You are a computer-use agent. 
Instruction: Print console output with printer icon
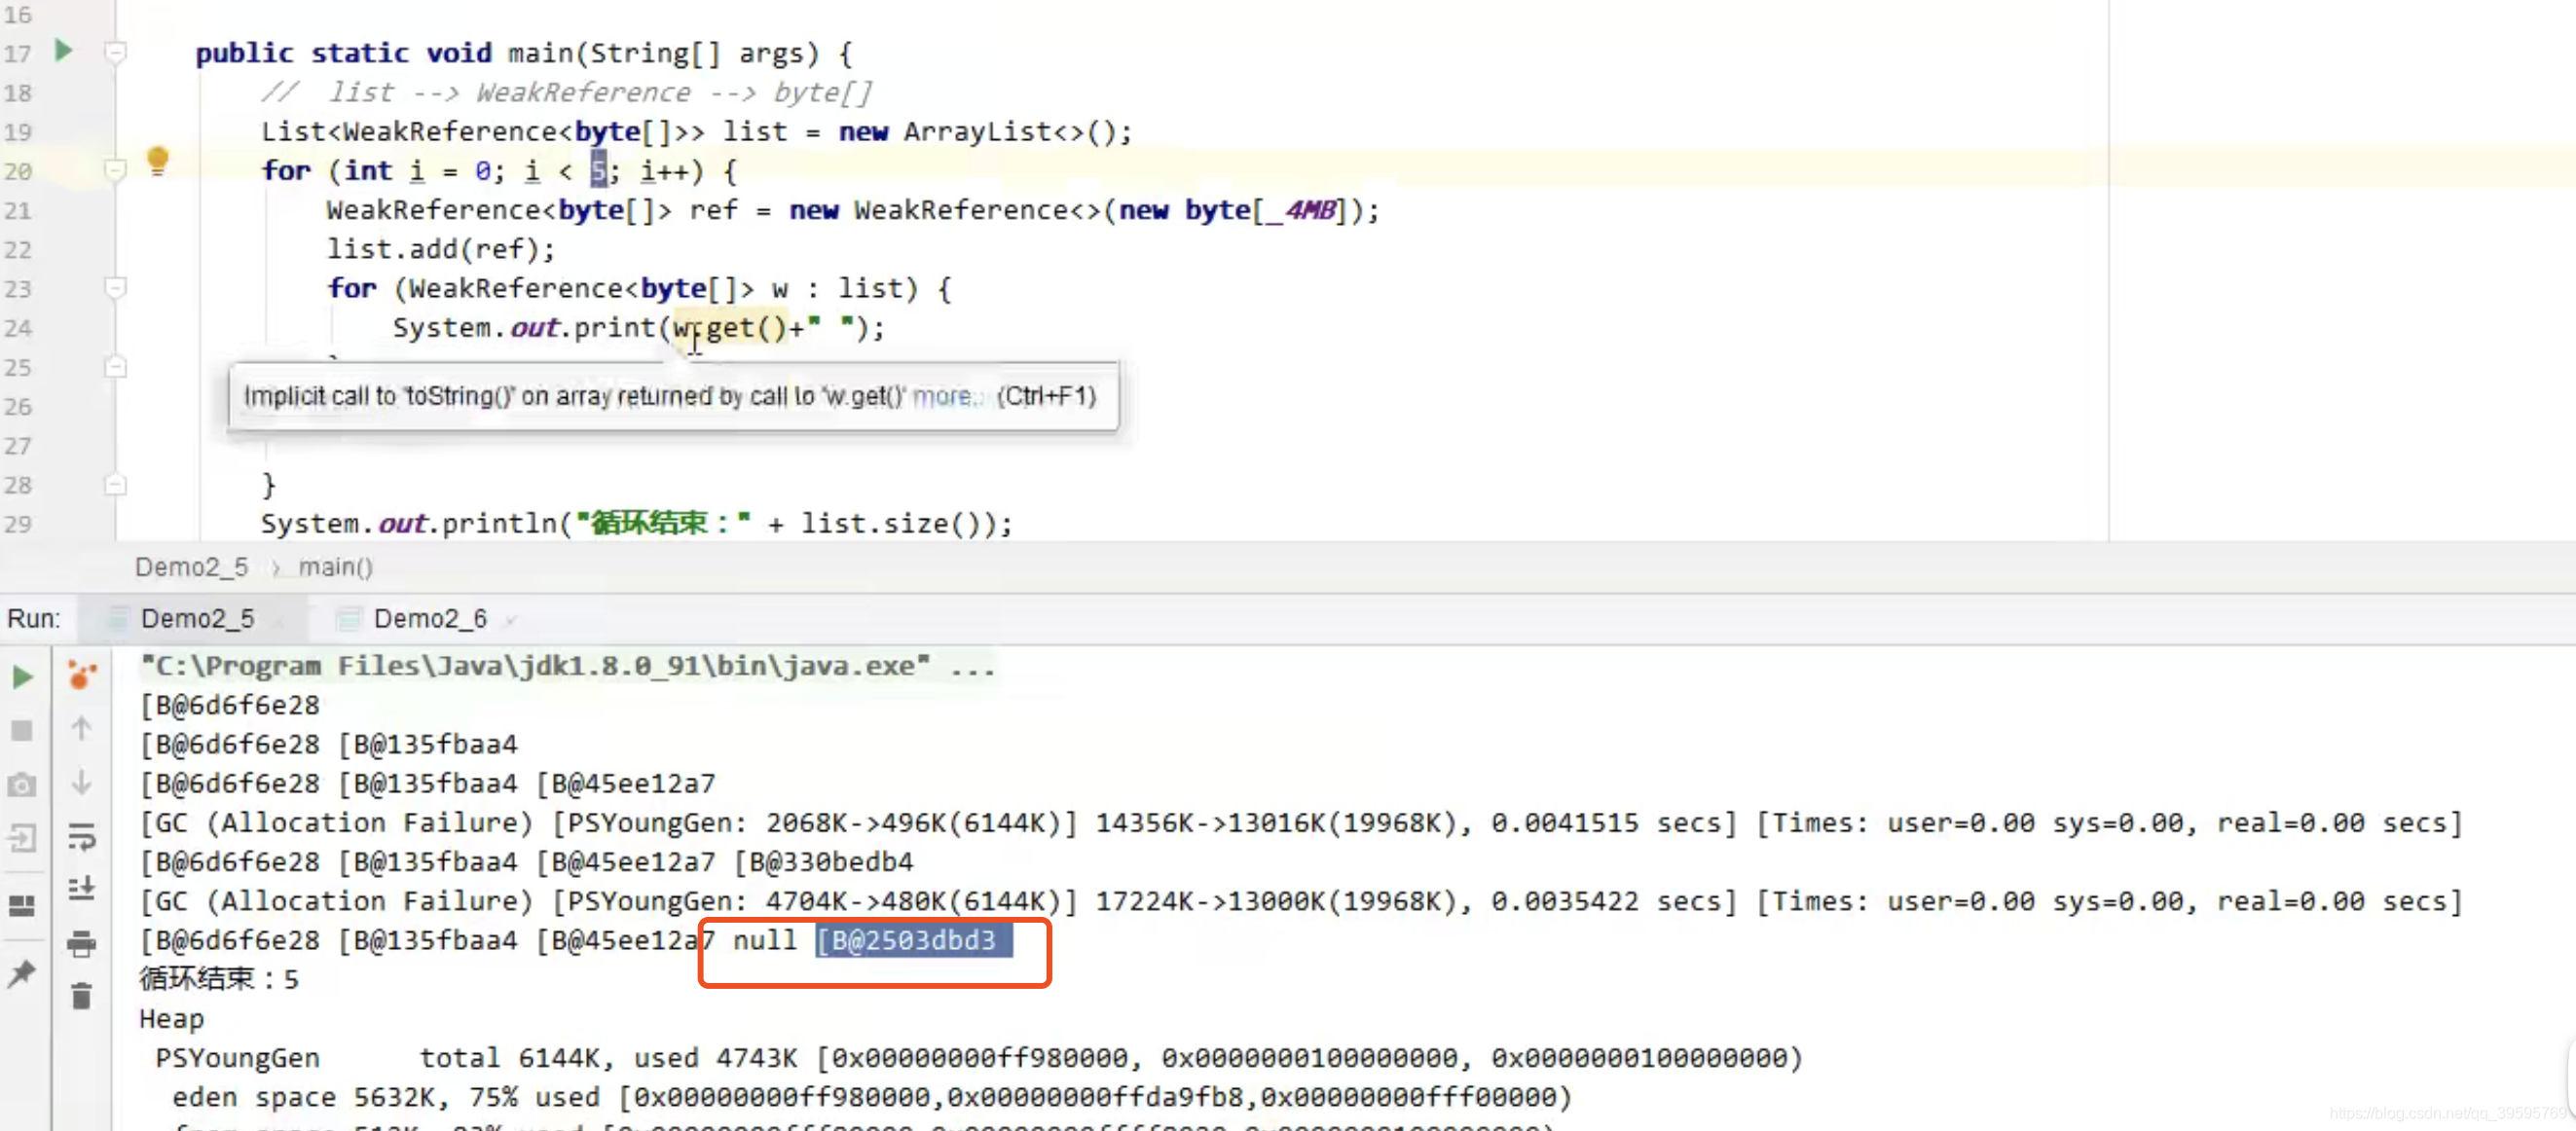click(82, 943)
